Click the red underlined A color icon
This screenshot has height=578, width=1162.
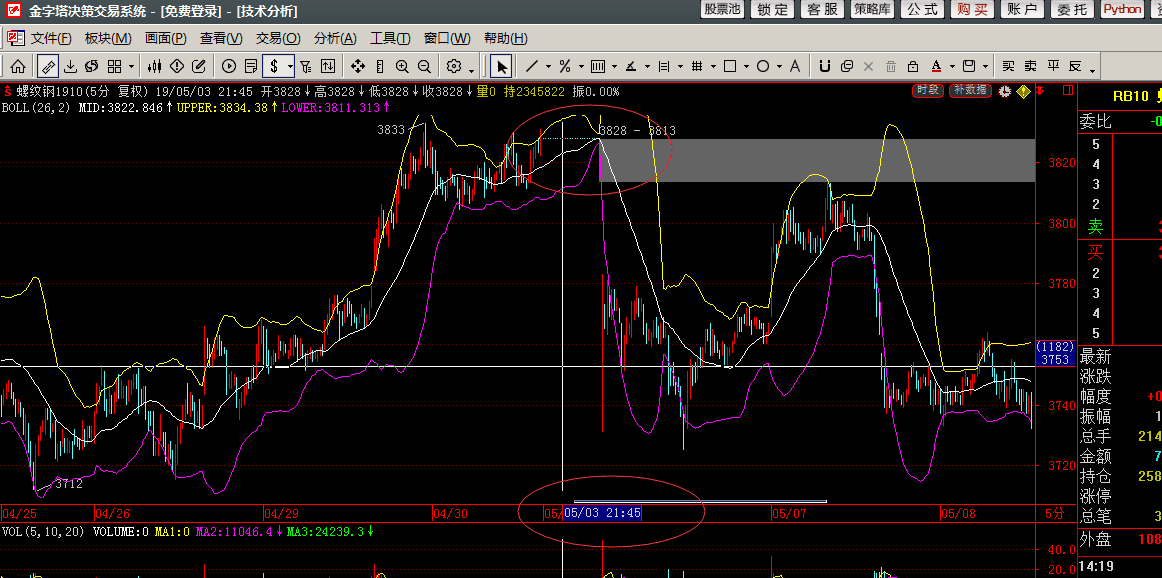(x=936, y=67)
